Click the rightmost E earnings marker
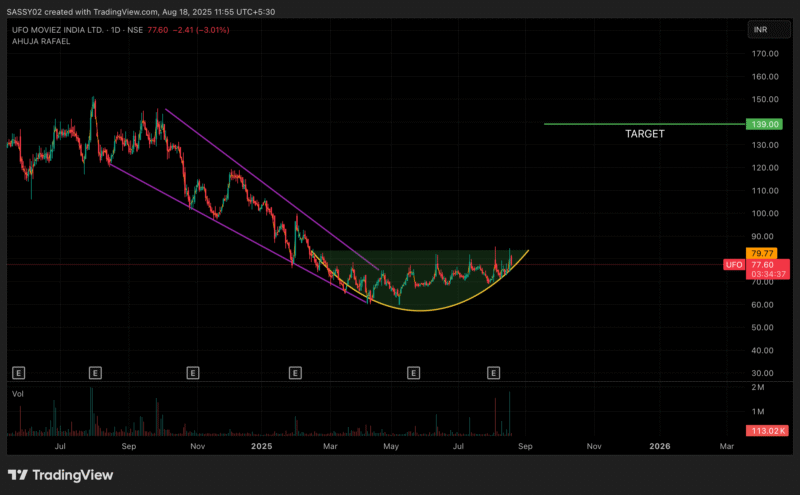The image size is (800, 495). [493, 373]
